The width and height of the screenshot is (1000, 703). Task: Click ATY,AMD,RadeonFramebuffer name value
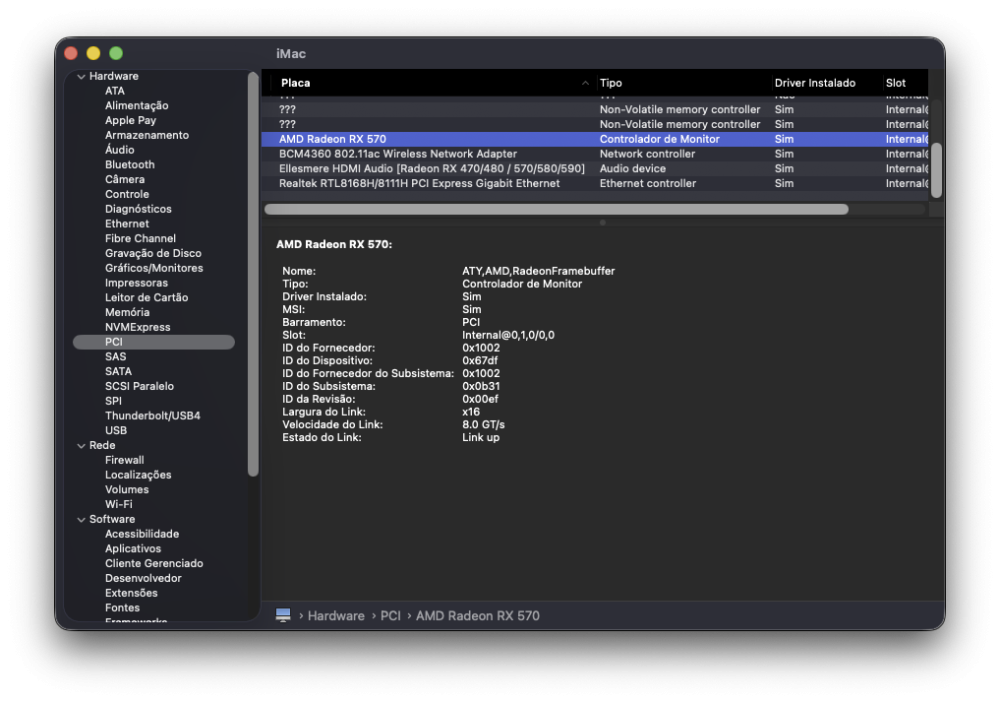(x=538, y=271)
